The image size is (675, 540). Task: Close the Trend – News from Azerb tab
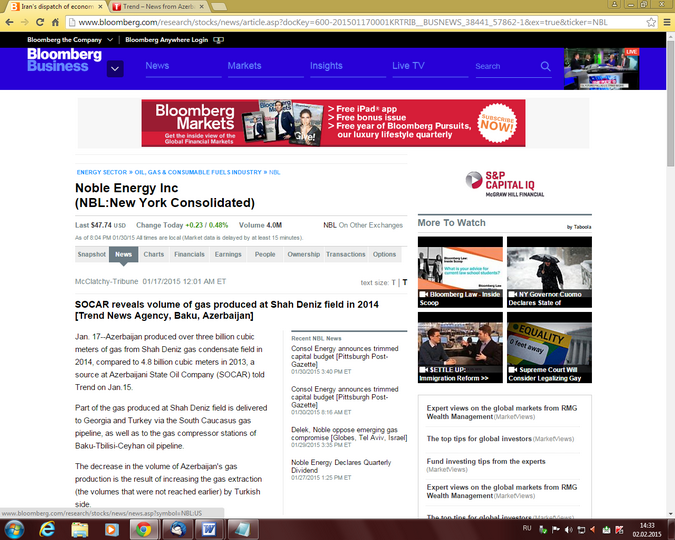201,6
